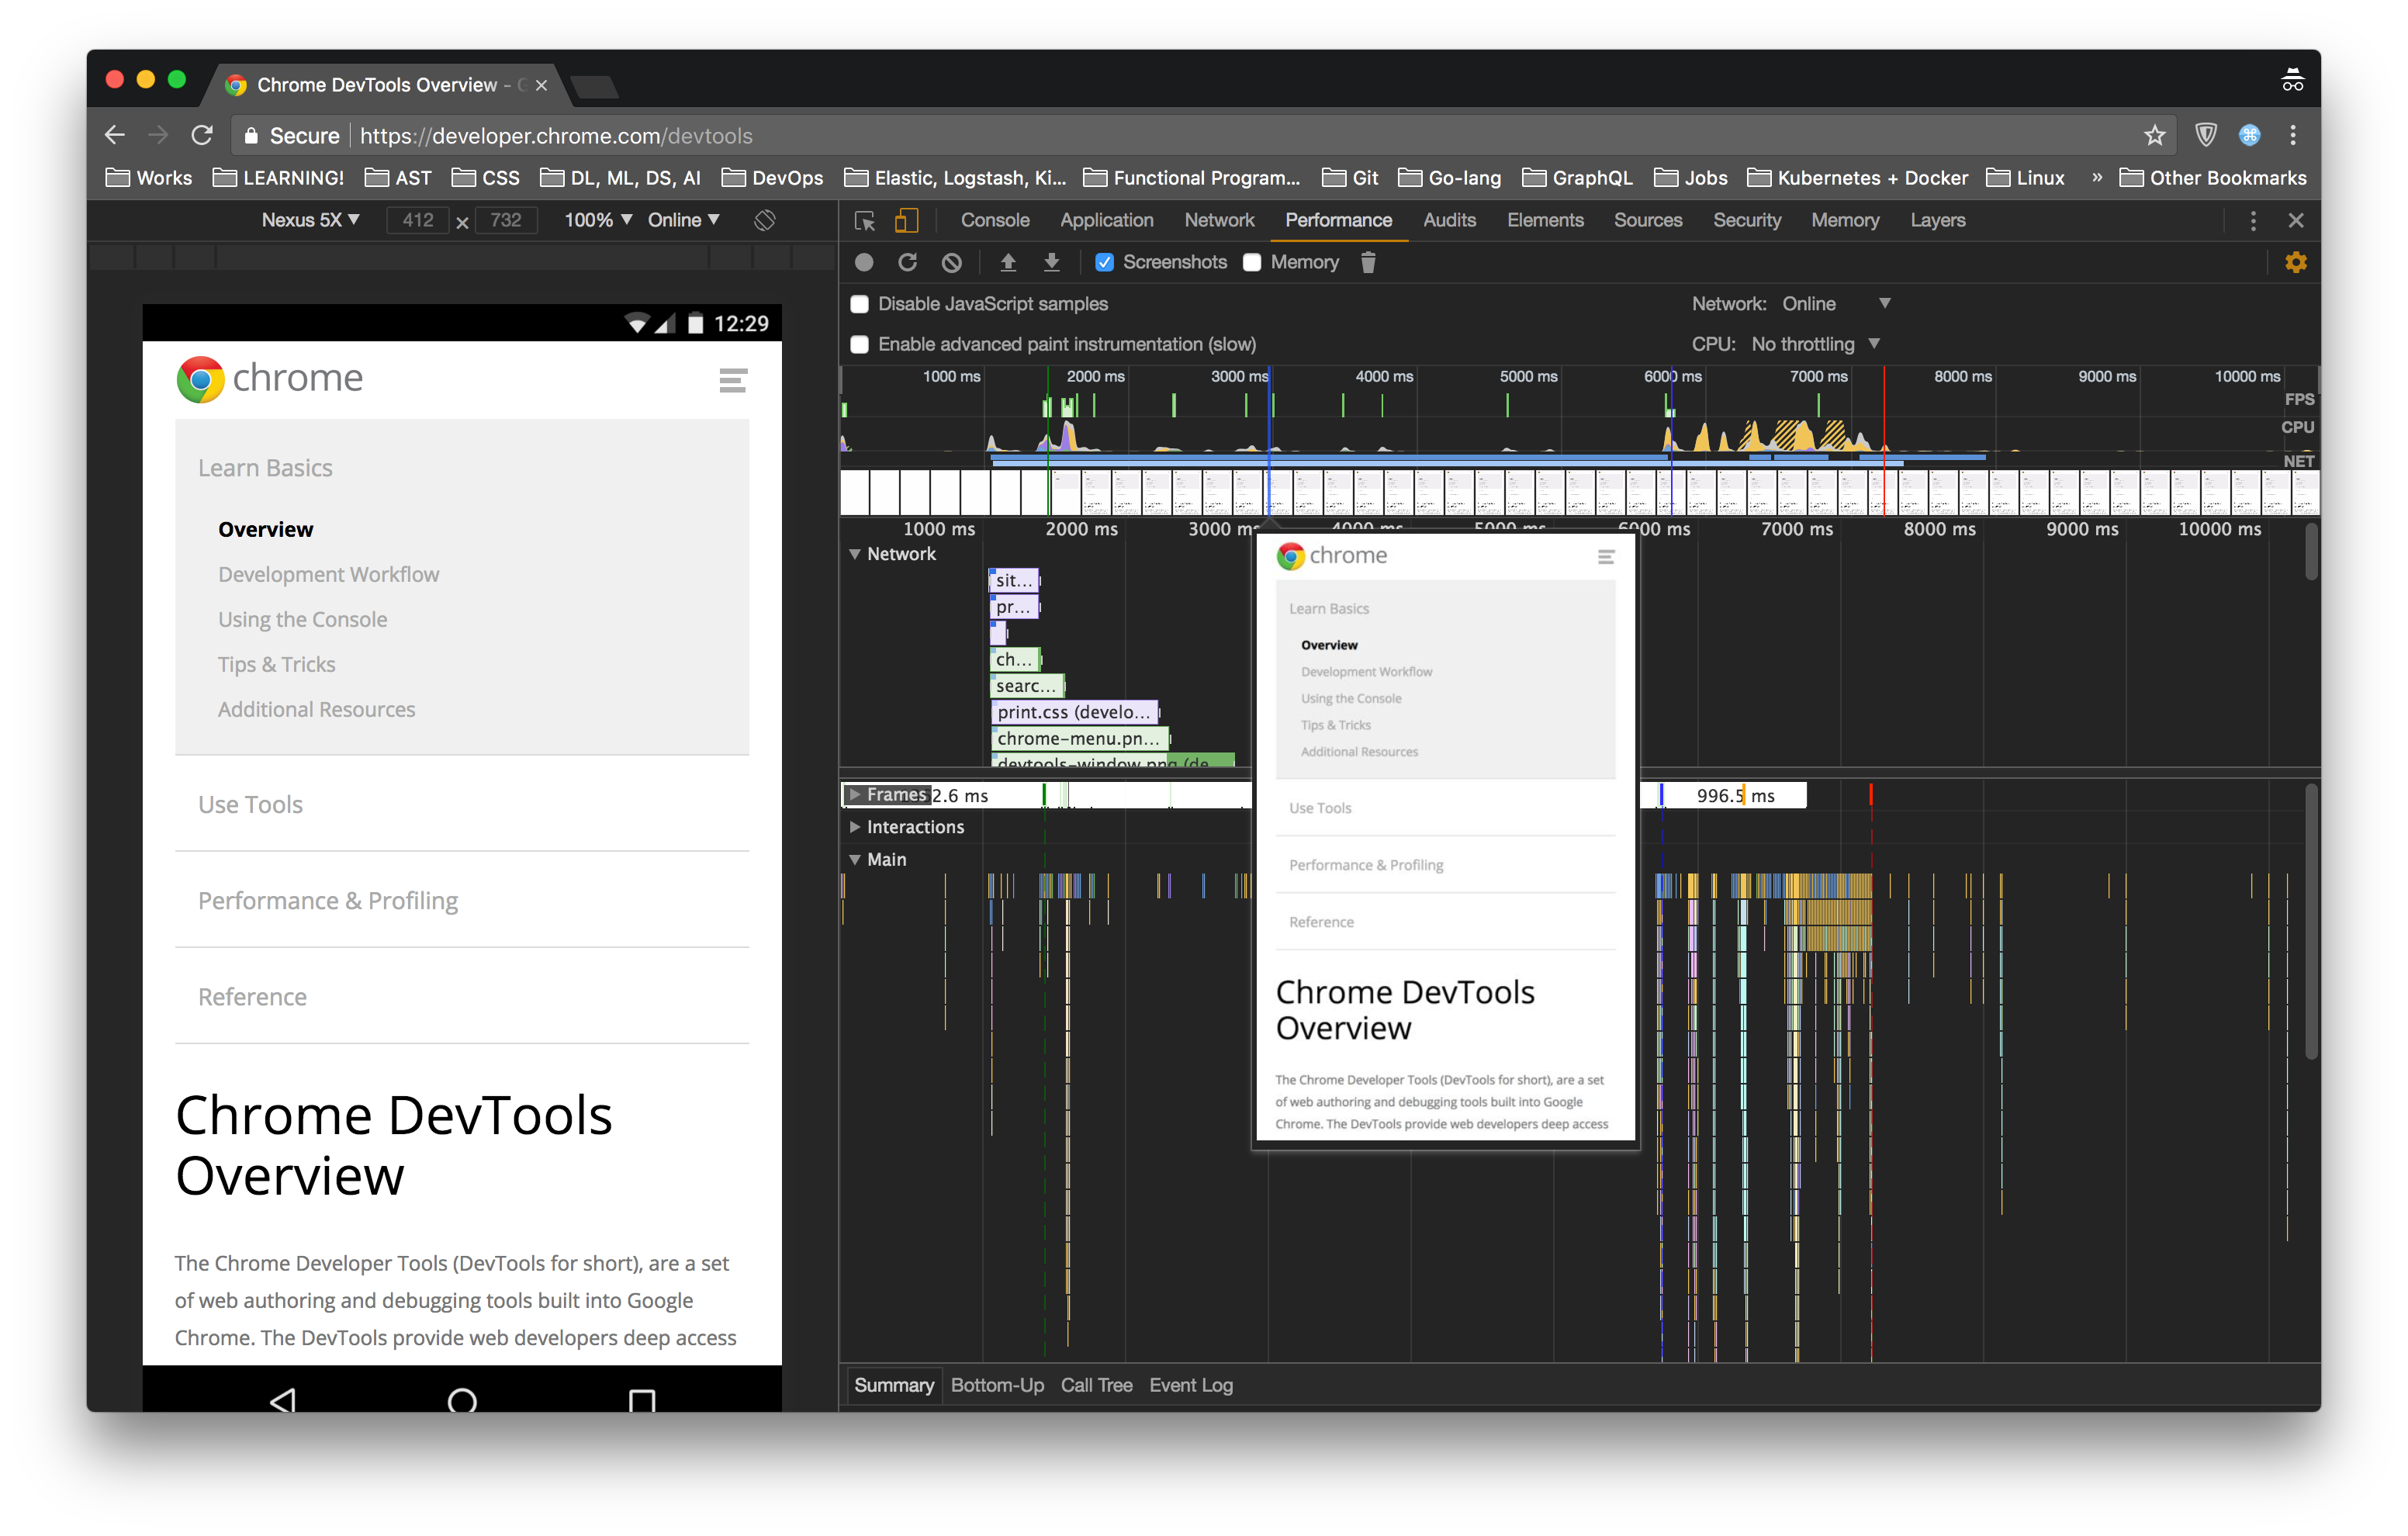Open the Audits tab

[1449, 220]
